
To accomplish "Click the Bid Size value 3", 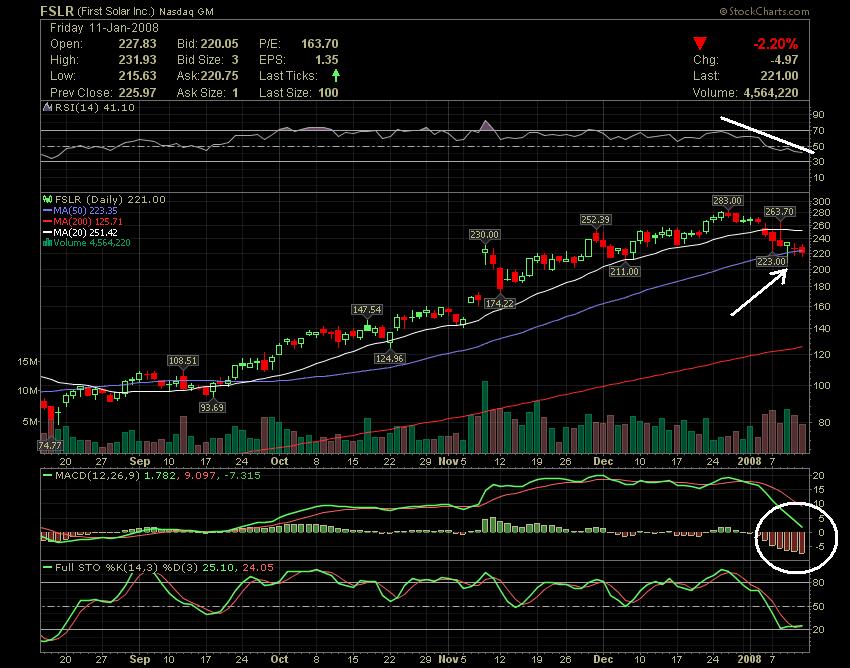I will tap(235, 60).
